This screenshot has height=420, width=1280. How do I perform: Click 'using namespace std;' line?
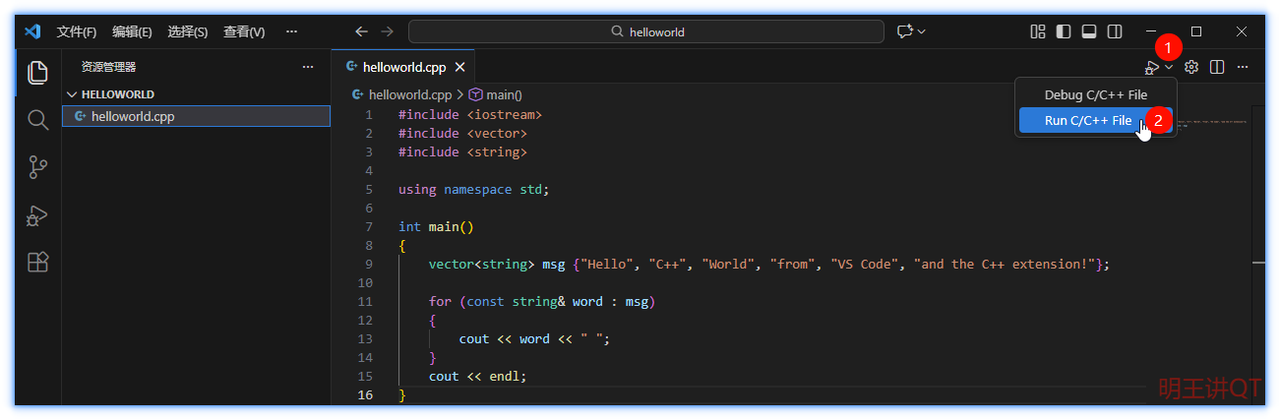point(474,189)
